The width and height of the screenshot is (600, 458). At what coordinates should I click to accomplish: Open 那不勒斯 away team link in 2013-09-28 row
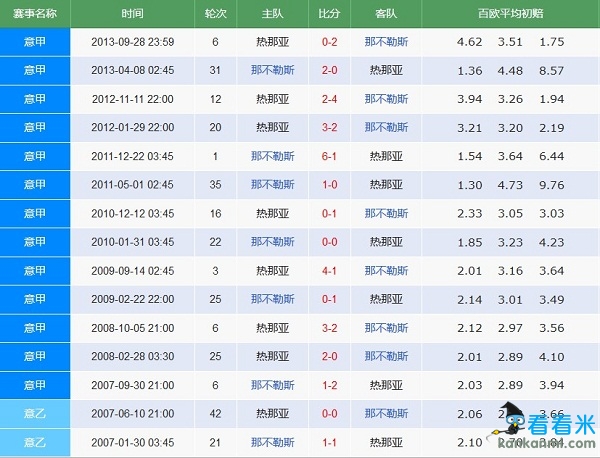pos(386,42)
